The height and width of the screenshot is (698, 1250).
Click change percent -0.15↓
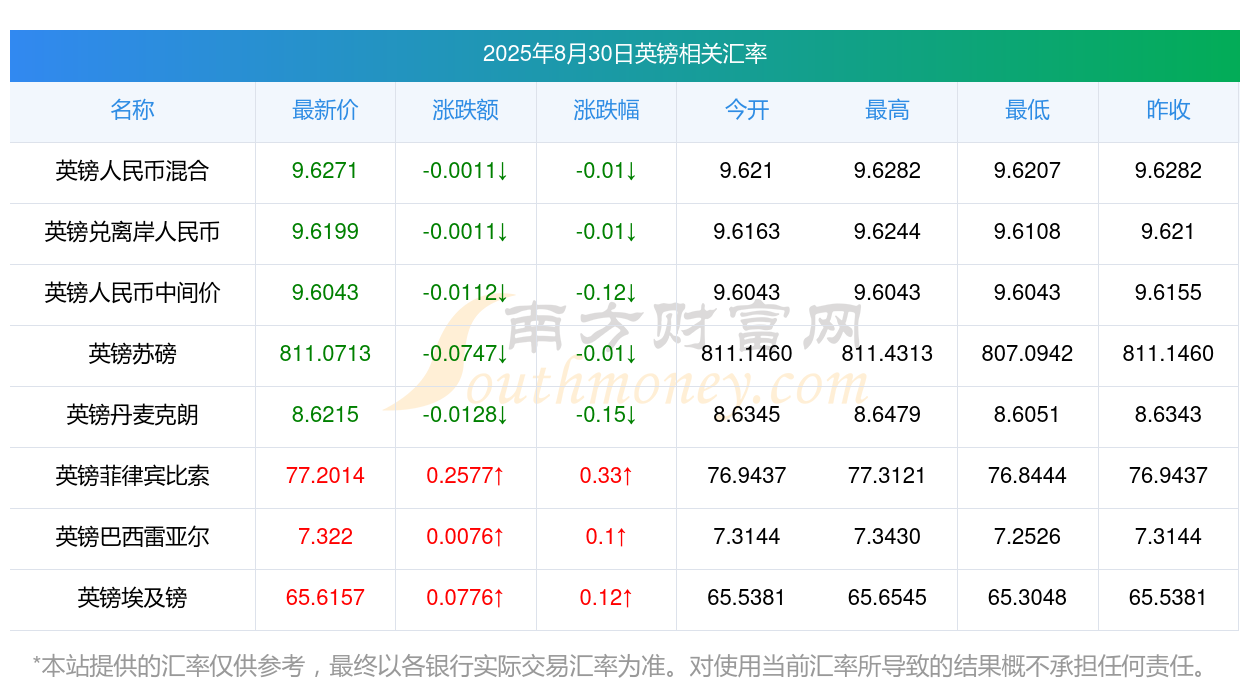coord(606,415)
